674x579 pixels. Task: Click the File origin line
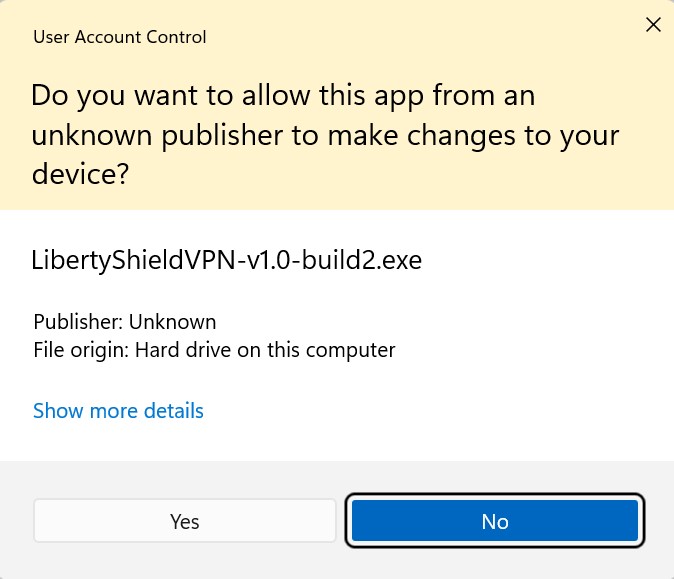pos(214,350)
